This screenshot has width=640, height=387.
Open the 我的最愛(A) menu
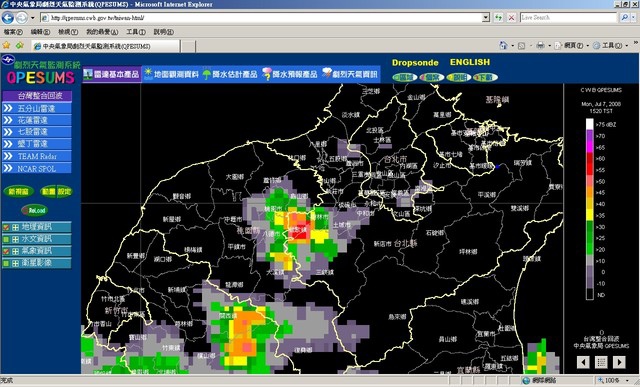tap(102, 32)
